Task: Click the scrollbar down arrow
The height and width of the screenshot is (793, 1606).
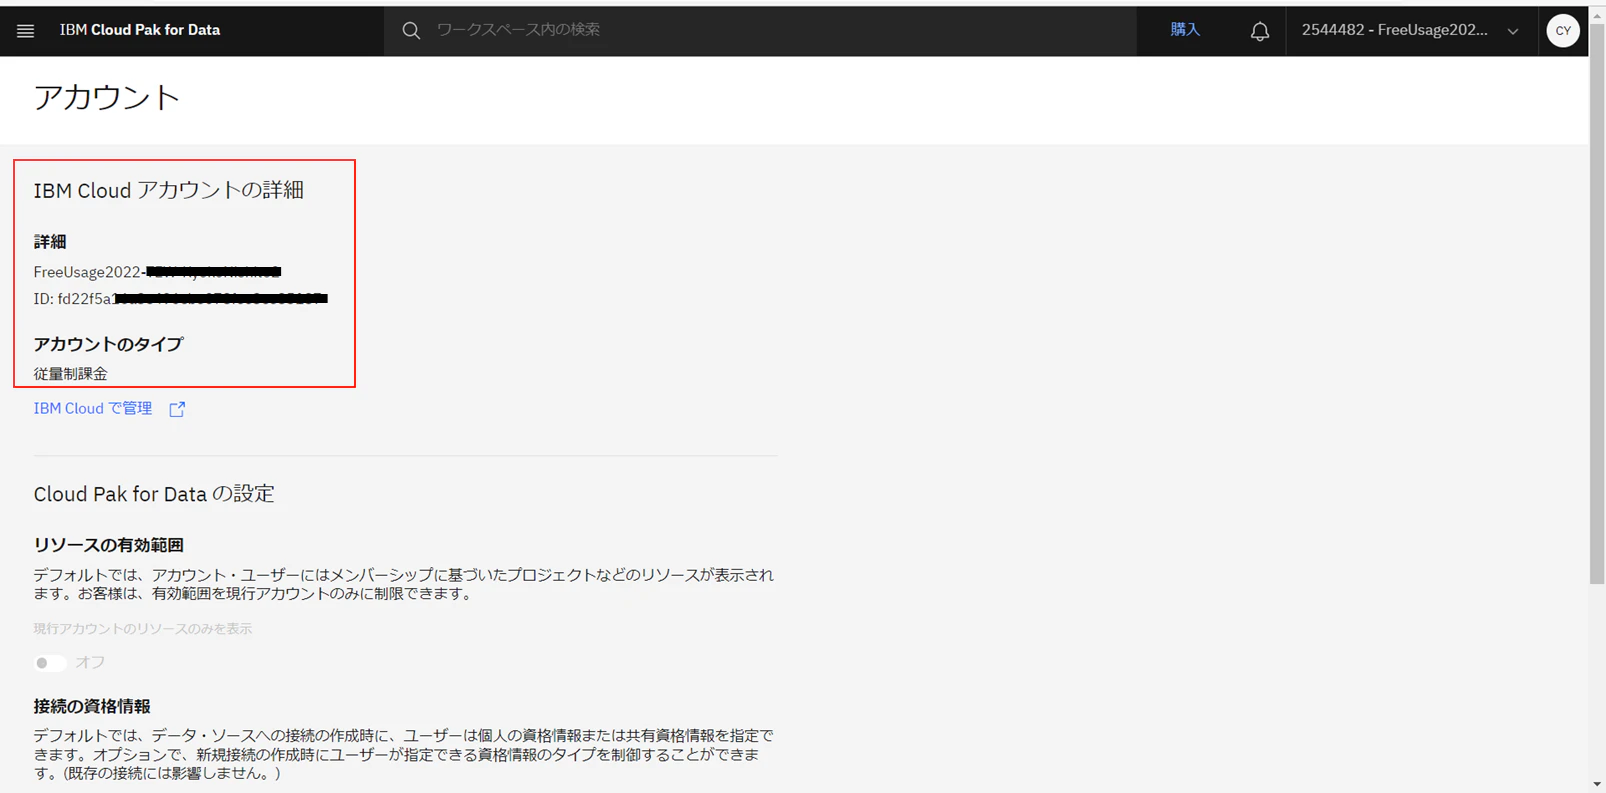Action: pyautogui.click(x=1597, y=784)
